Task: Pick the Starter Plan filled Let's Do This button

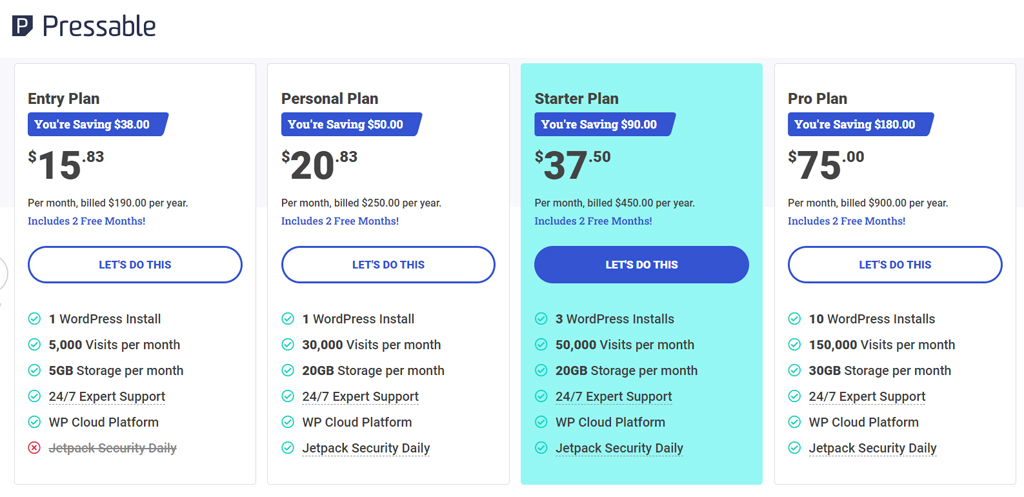Action: pos(642,265)
